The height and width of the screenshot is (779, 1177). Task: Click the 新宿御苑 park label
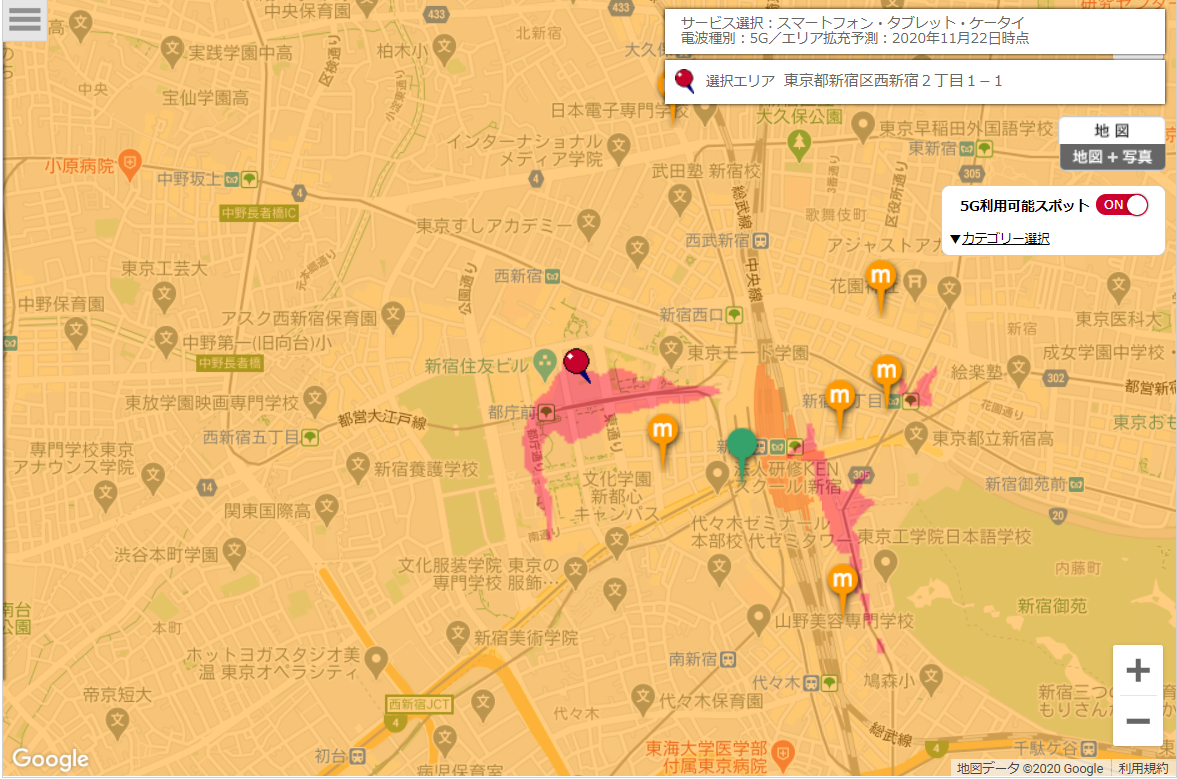click(1052, 606)
